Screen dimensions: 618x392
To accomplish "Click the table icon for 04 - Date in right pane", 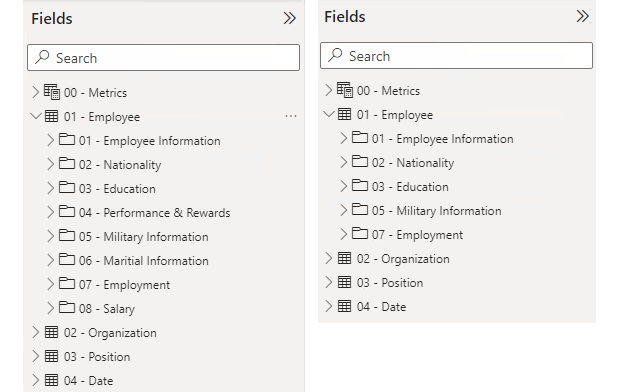I will click(x=344, y=306).
